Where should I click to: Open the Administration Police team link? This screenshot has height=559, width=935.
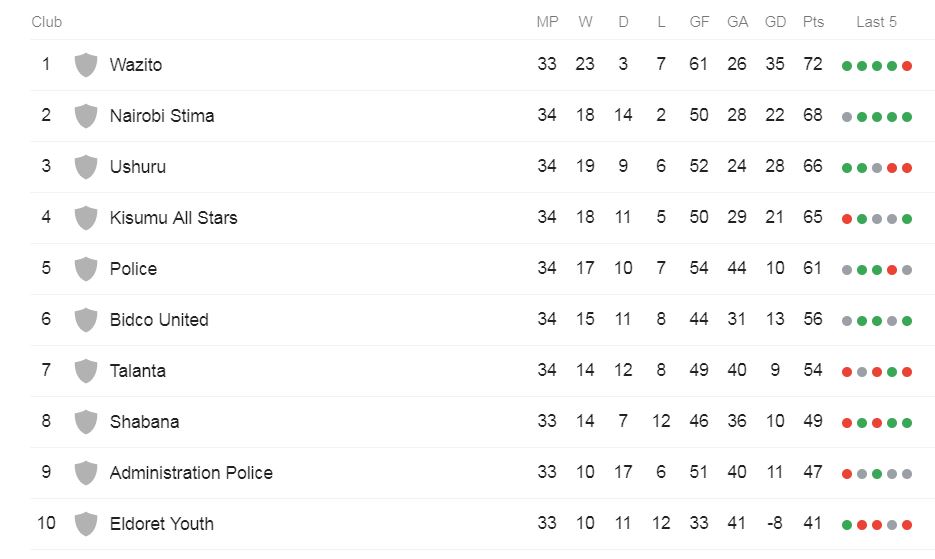point(191,473)
